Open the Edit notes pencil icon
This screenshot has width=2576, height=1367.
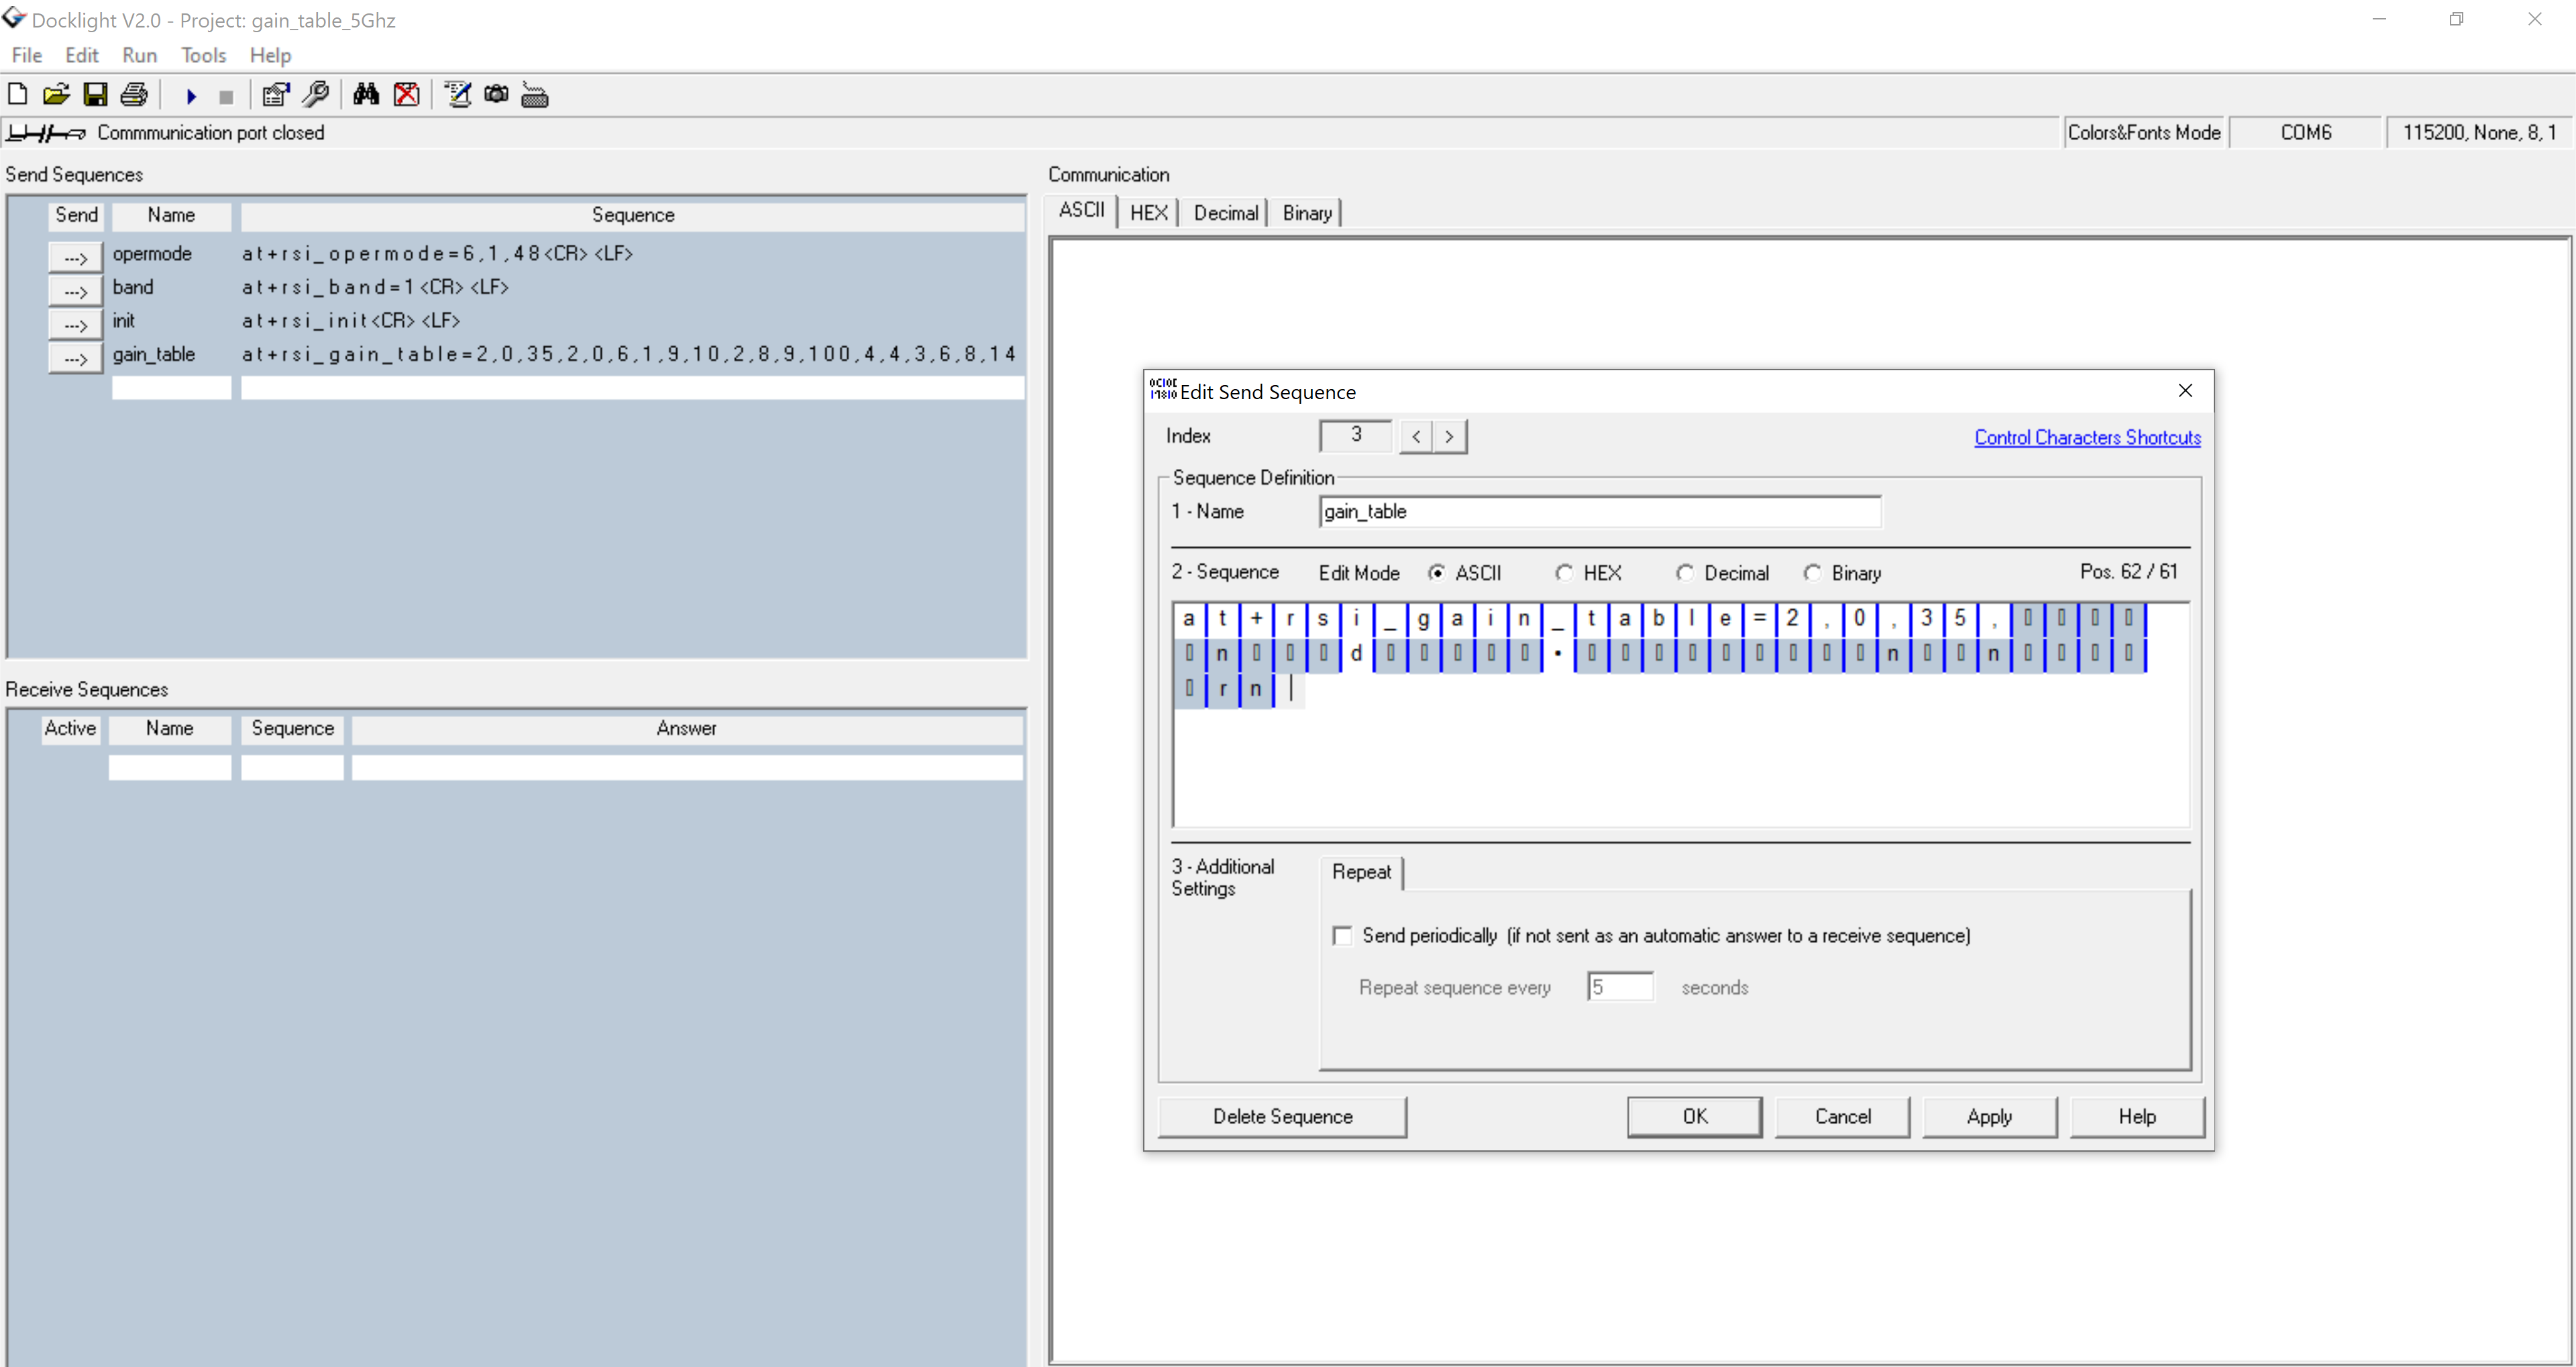pyautogui.click(x=457, y=94)
